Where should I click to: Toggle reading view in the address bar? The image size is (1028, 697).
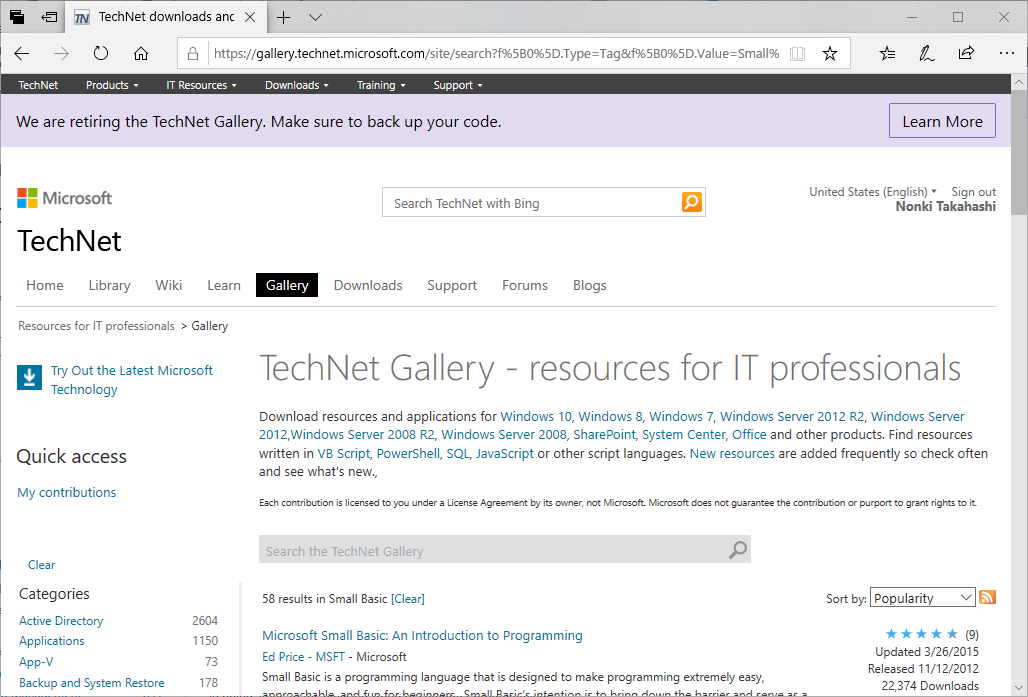pyautogui.click(x=797, y=52)
